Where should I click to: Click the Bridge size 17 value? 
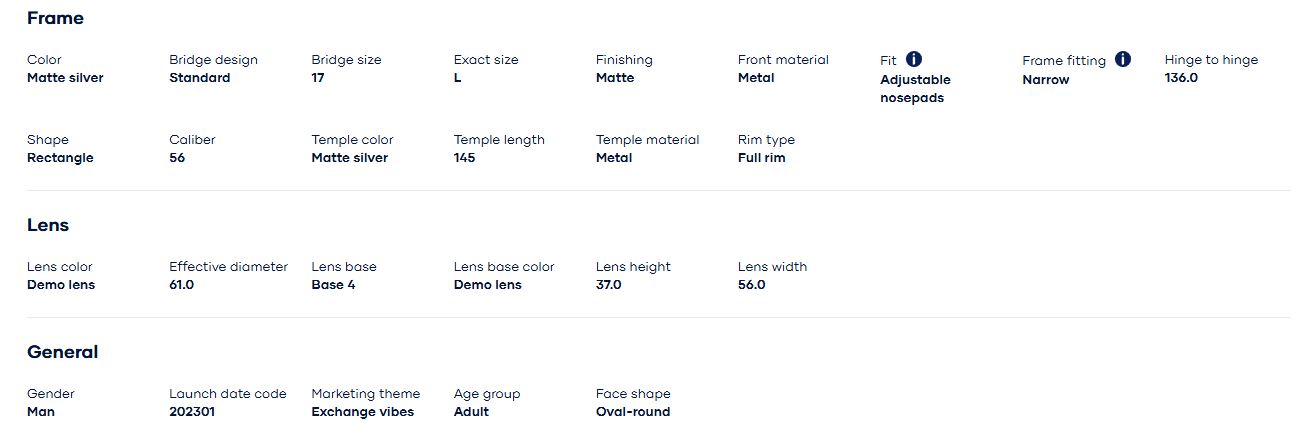318,78
